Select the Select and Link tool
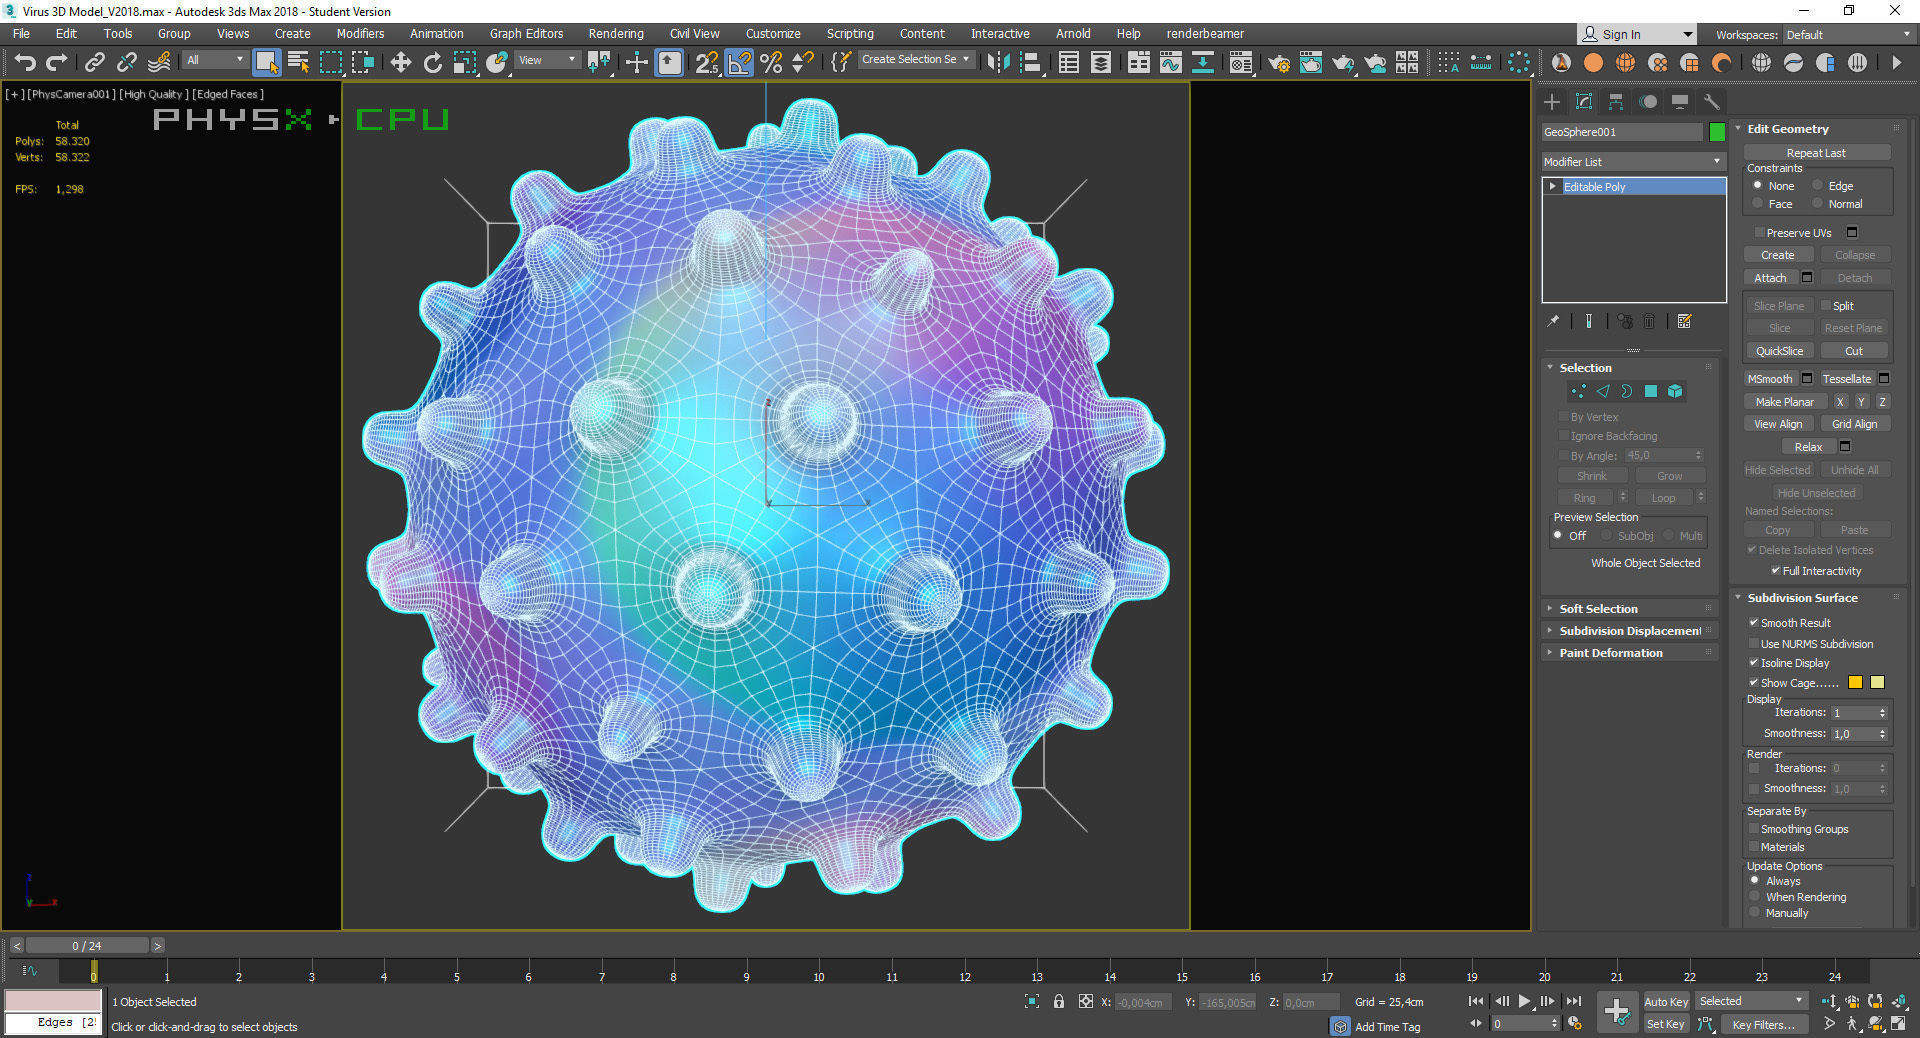 pos(94,63)
